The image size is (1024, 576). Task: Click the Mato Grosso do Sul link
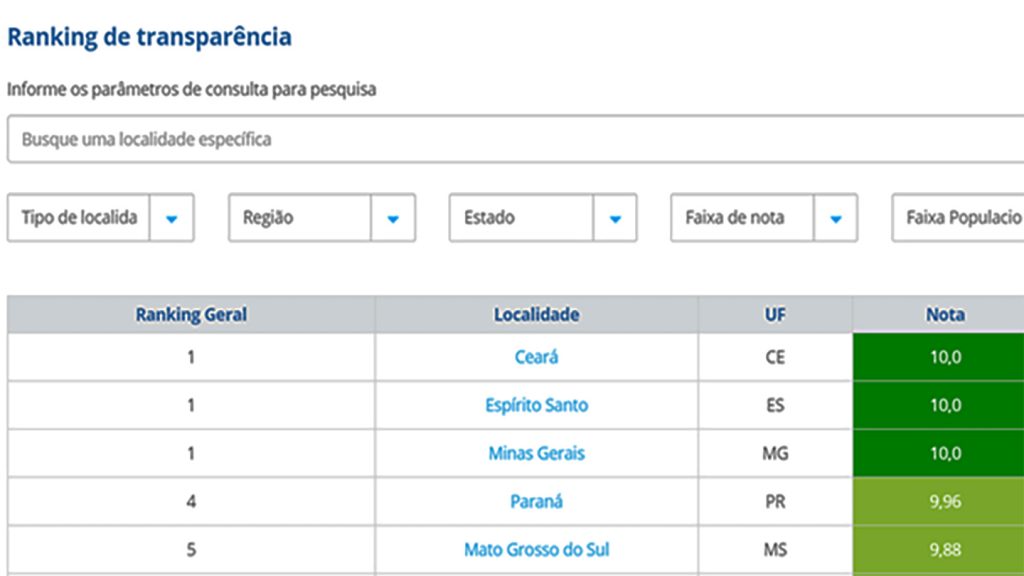(x=537, y=549)
